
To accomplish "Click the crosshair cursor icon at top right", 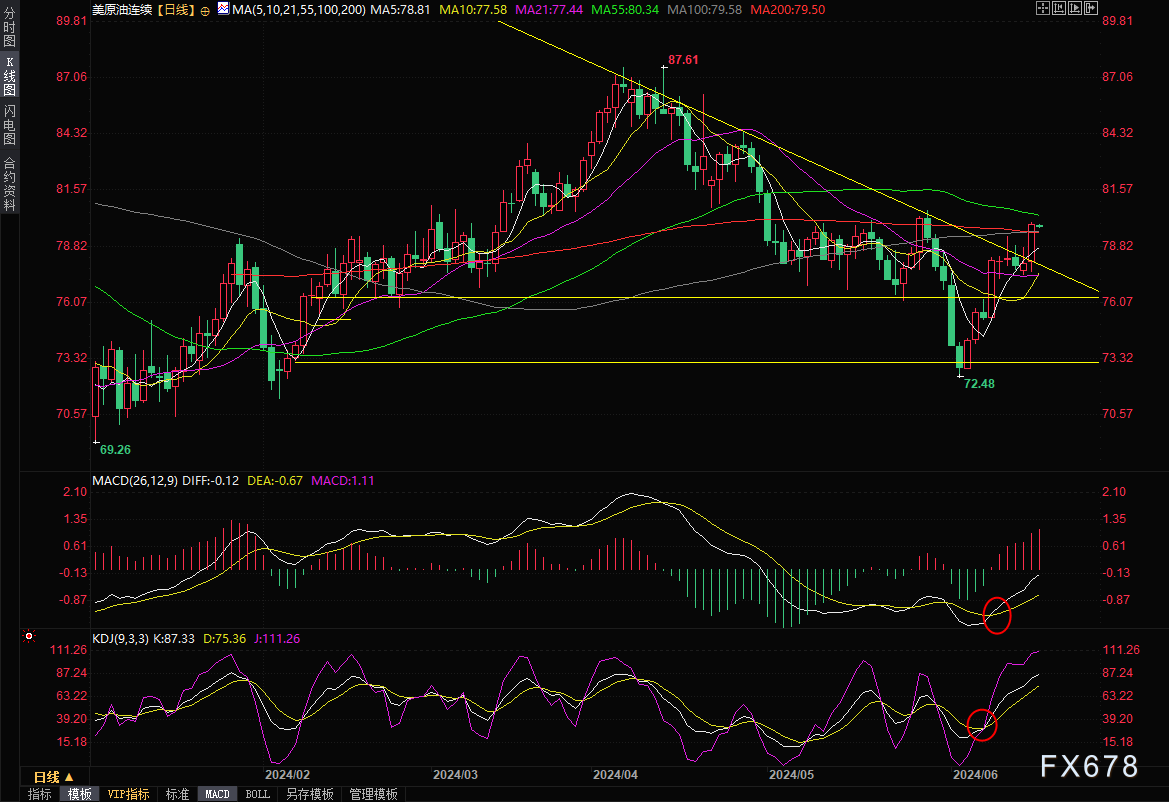I will click(x=1043, y=8).
